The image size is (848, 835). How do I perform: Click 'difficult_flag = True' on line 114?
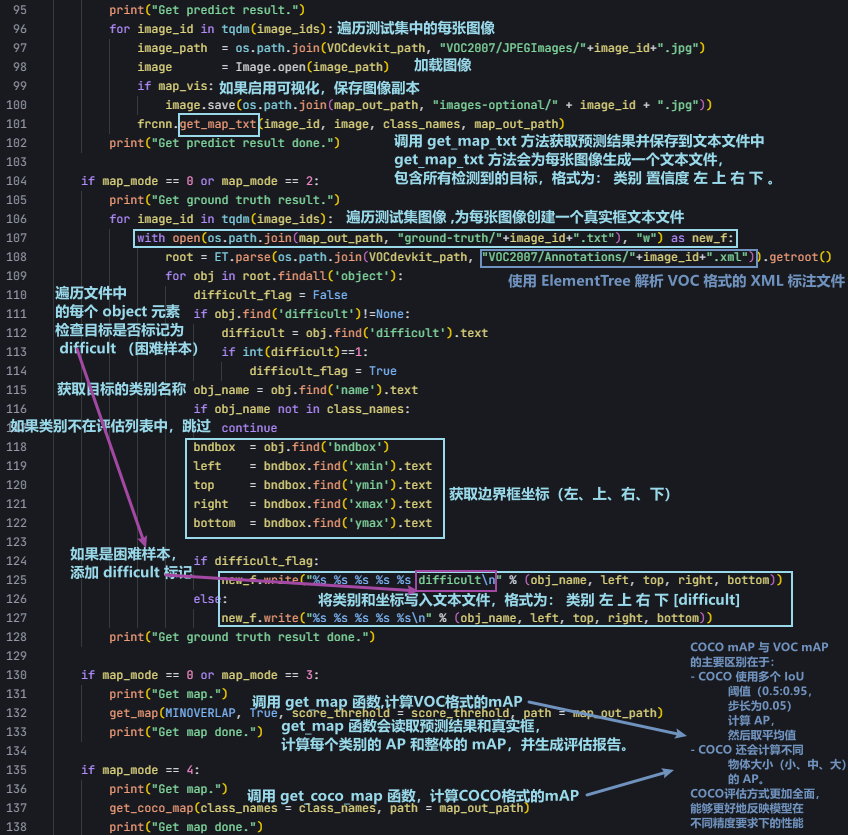click(x=323, y=371)
